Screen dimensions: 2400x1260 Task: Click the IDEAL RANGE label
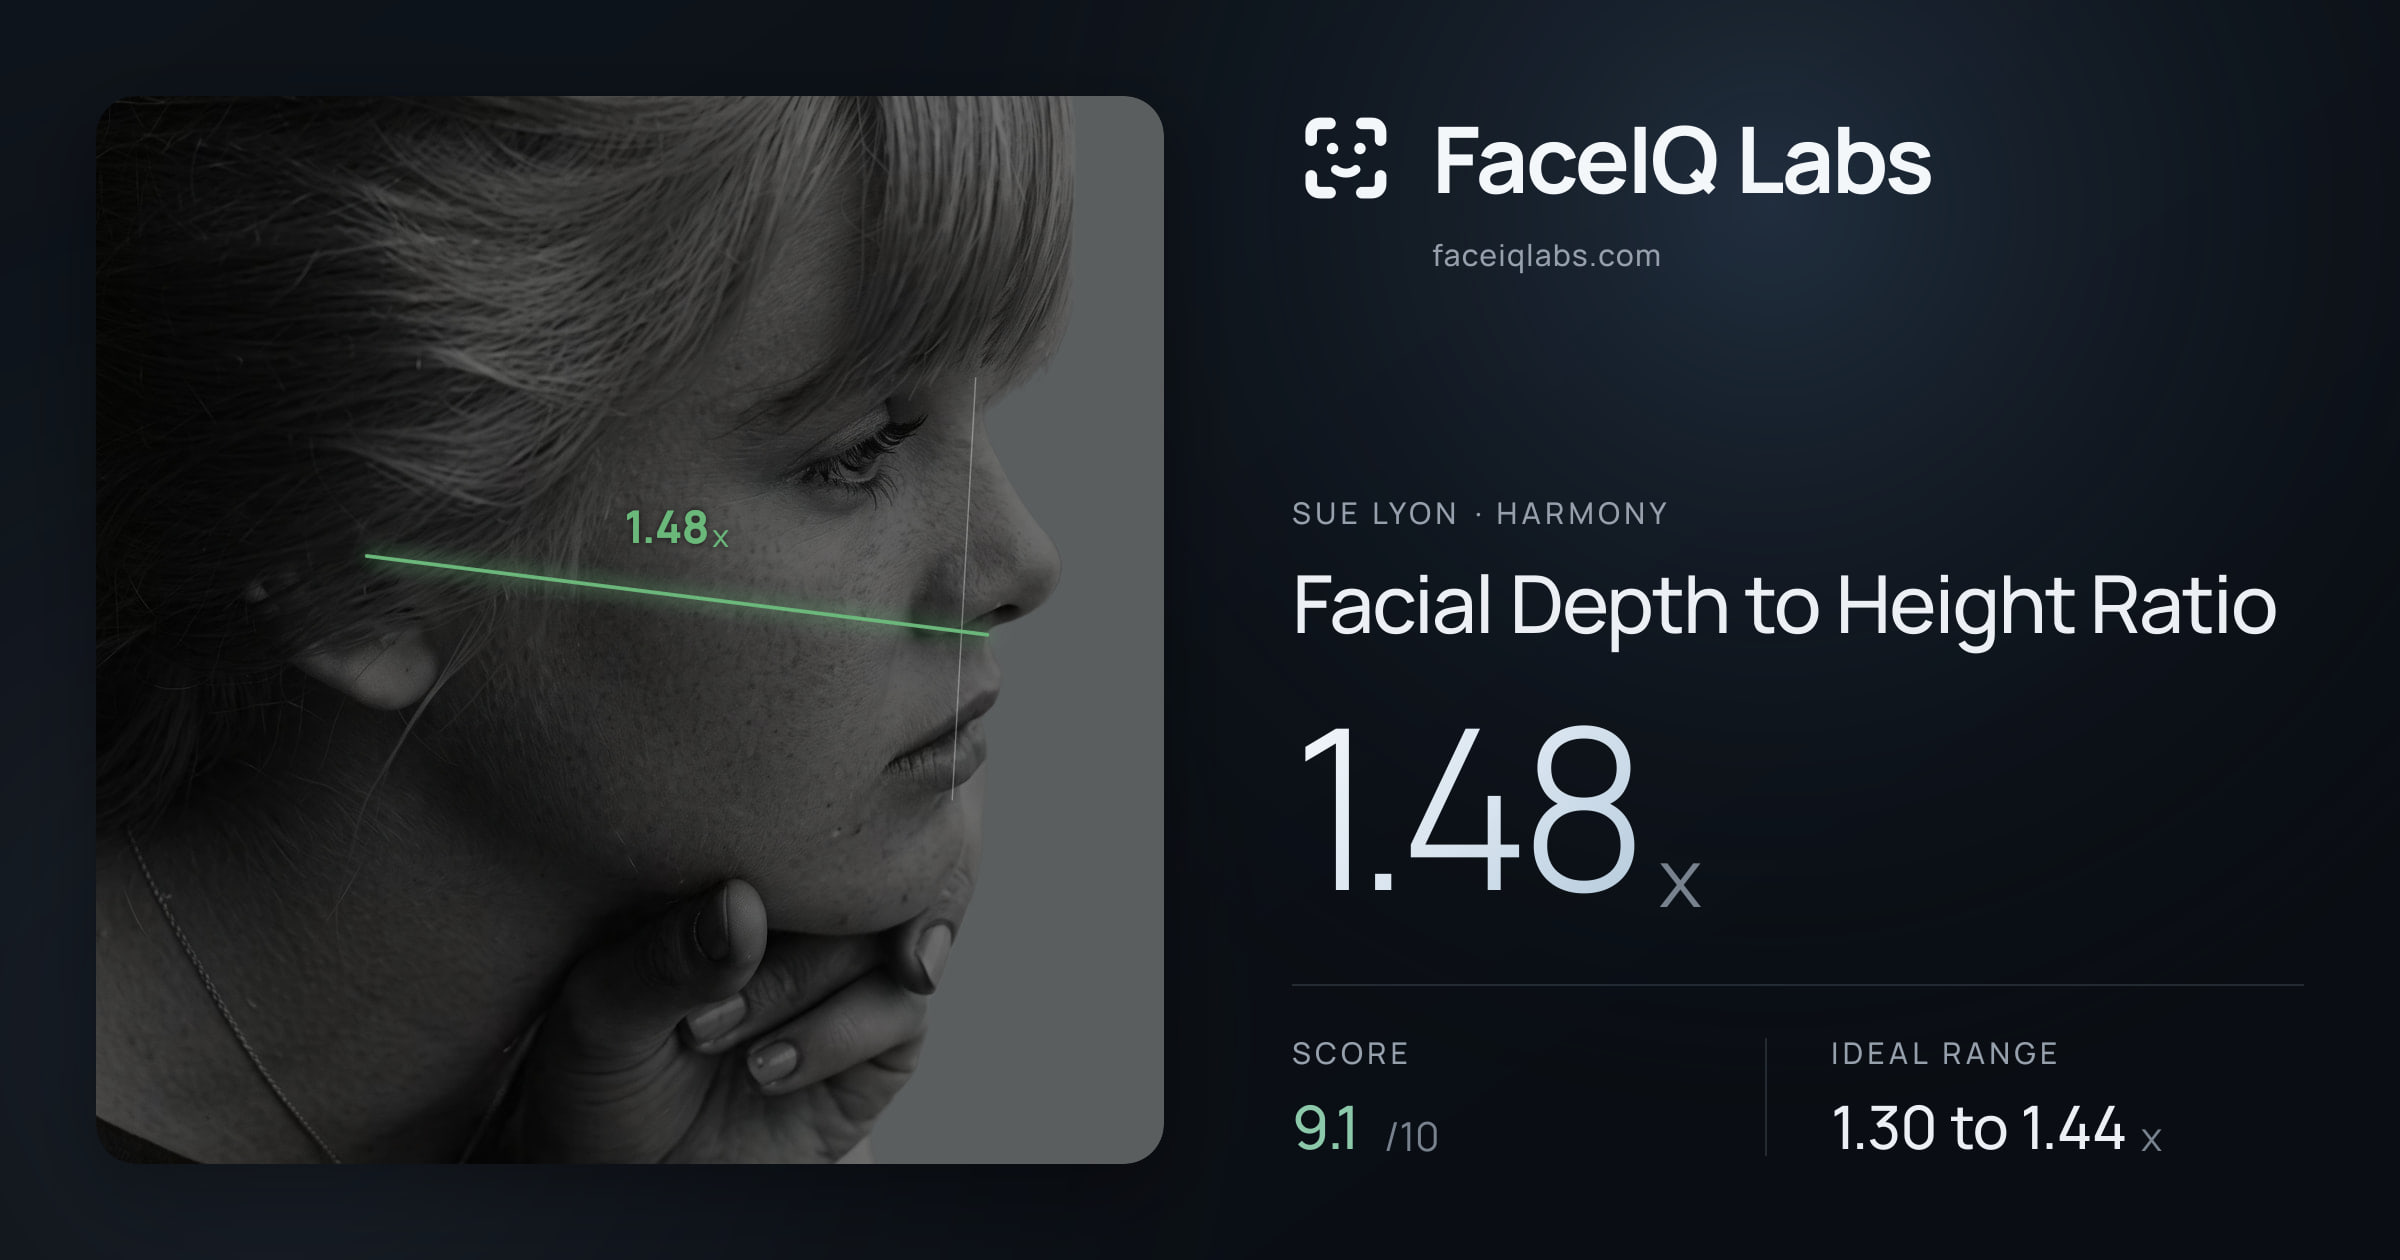(x=1944, y=1054)
